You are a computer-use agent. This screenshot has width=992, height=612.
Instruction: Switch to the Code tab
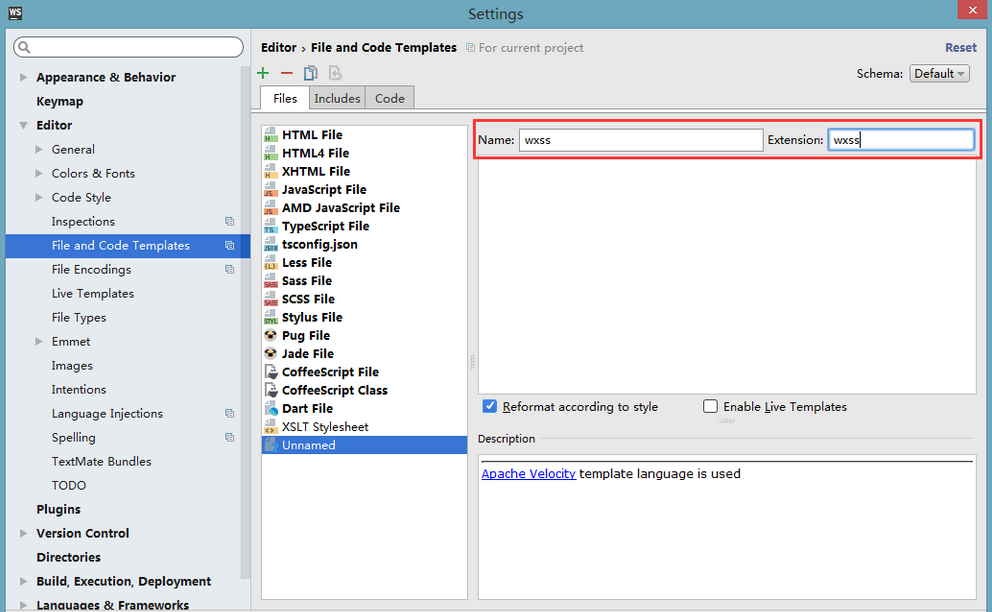(390, 98)
